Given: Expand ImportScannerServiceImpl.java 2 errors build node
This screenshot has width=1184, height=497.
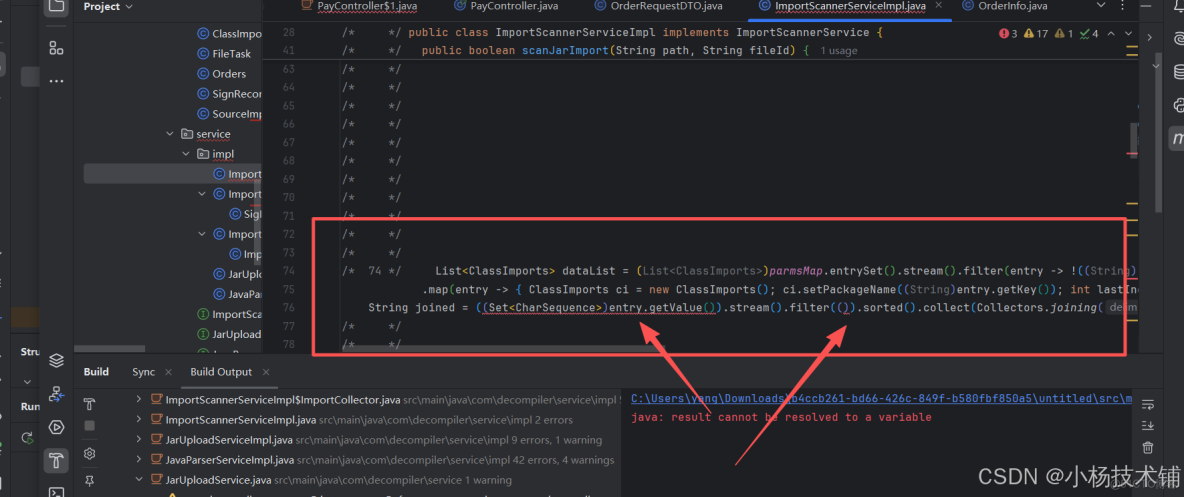Looking at the screenshot, I should point(139,419).
